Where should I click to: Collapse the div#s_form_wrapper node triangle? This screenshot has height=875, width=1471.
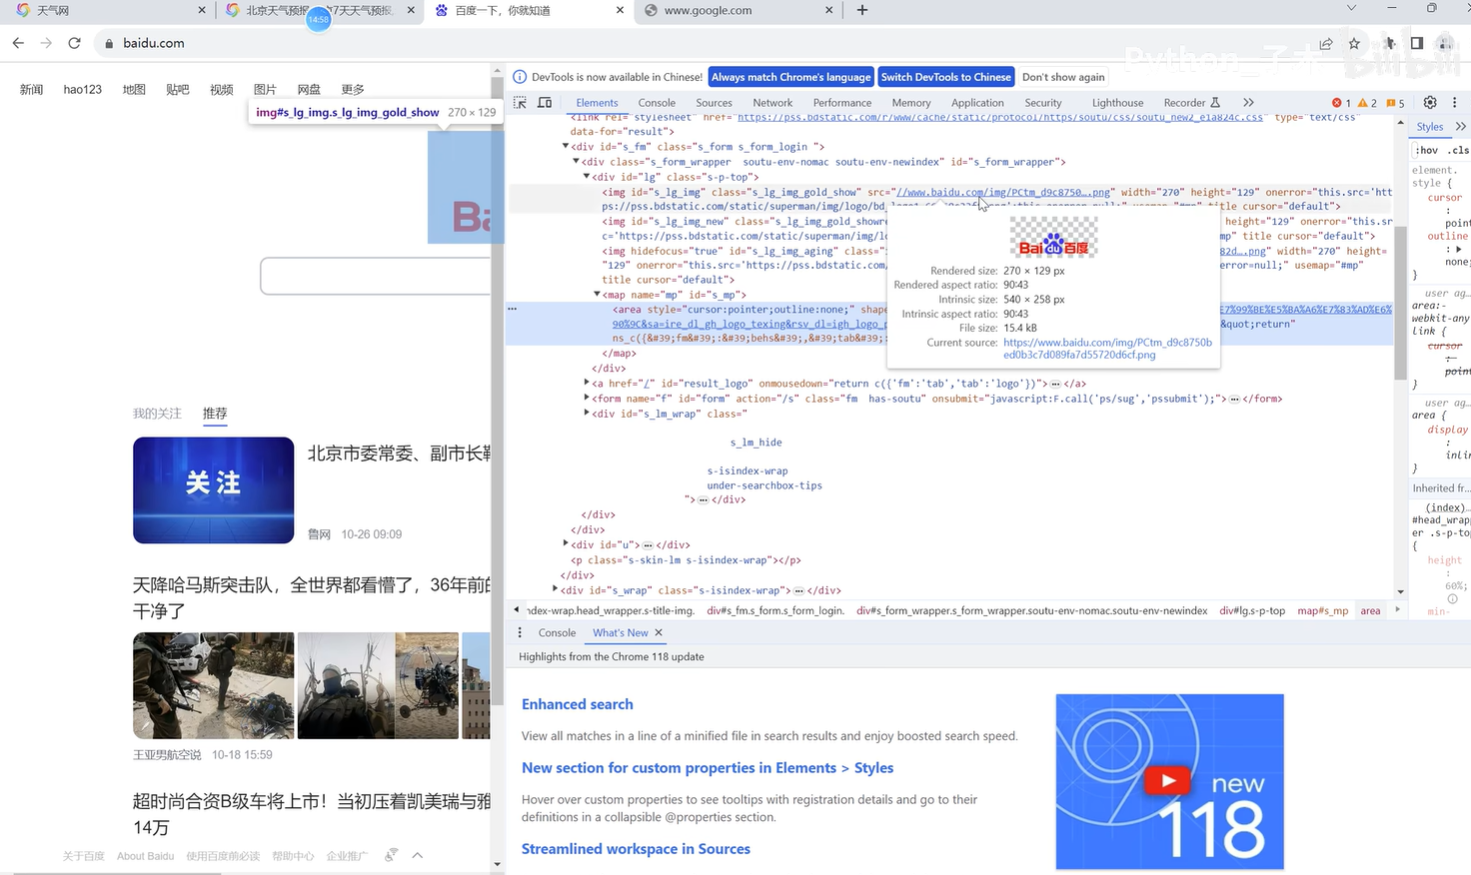coord(576,161)
